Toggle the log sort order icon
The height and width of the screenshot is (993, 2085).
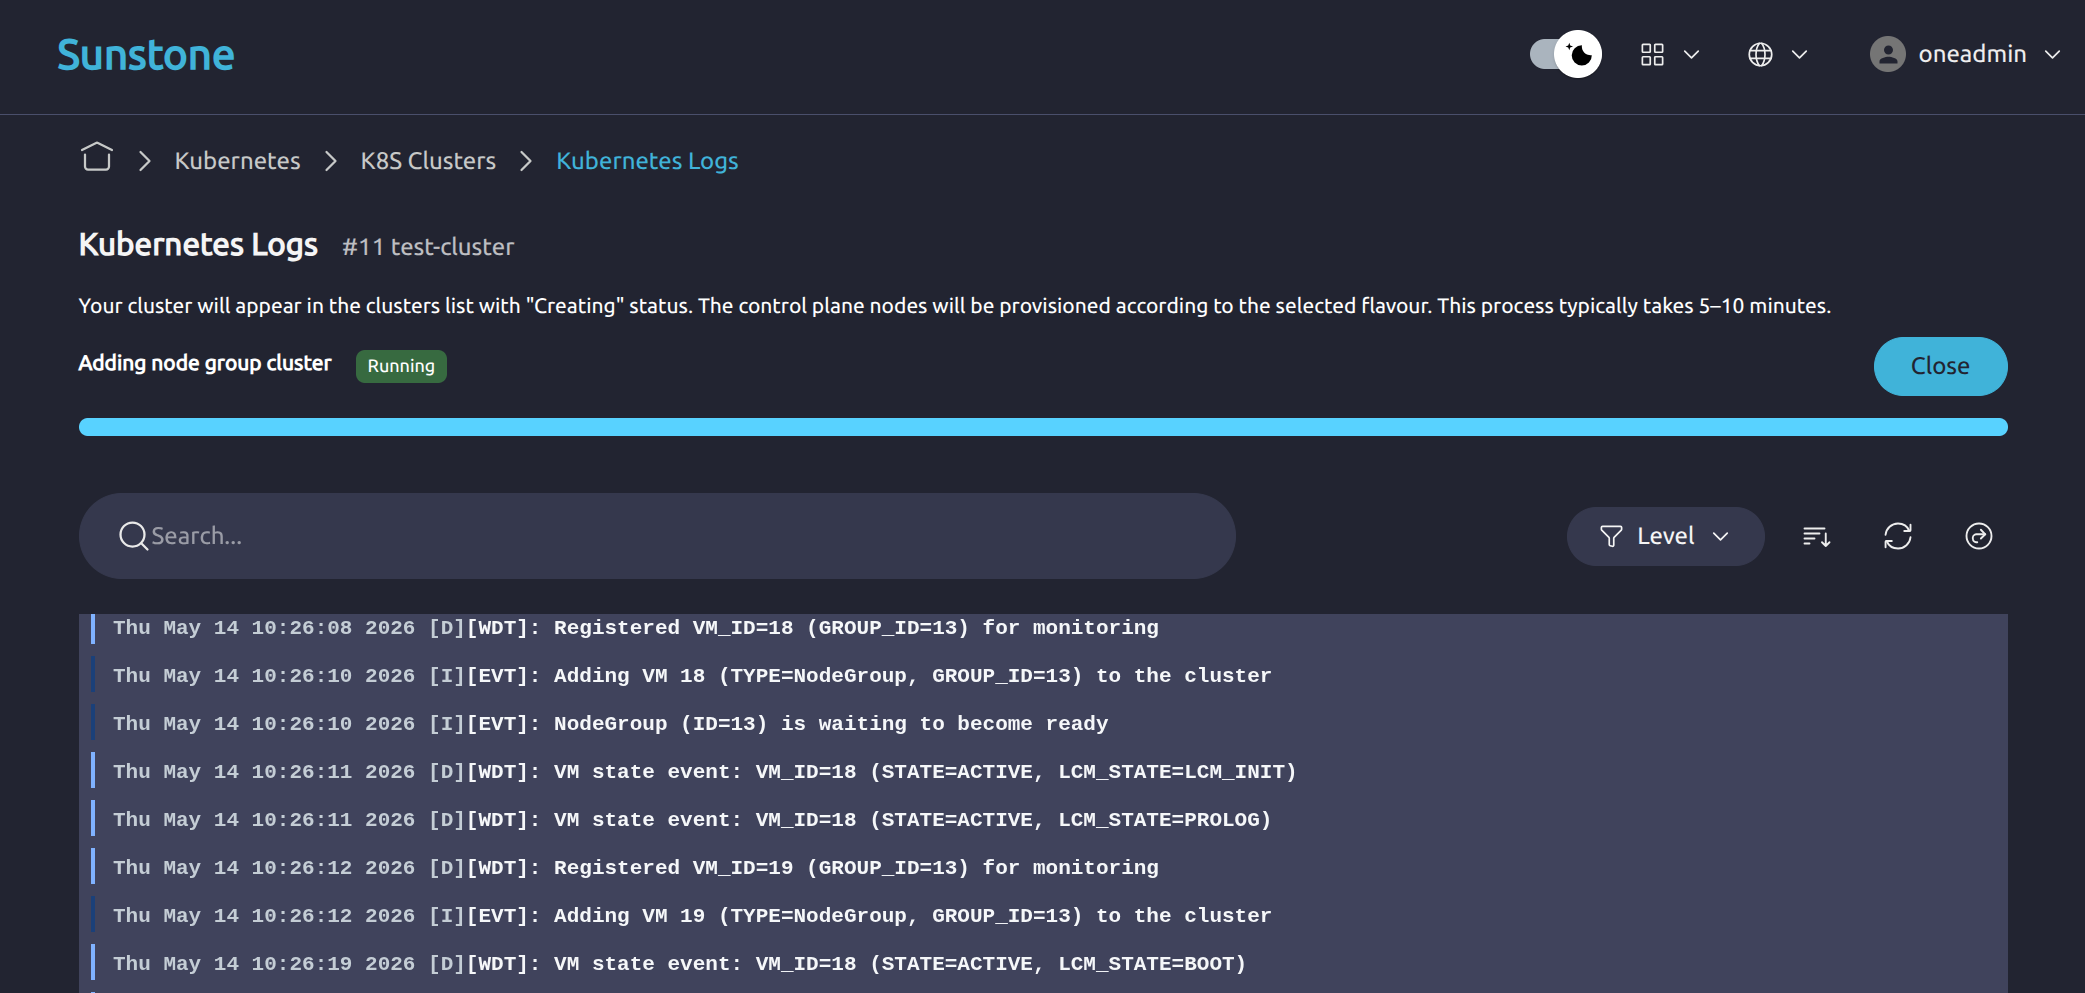click(x=1816, y=536)
